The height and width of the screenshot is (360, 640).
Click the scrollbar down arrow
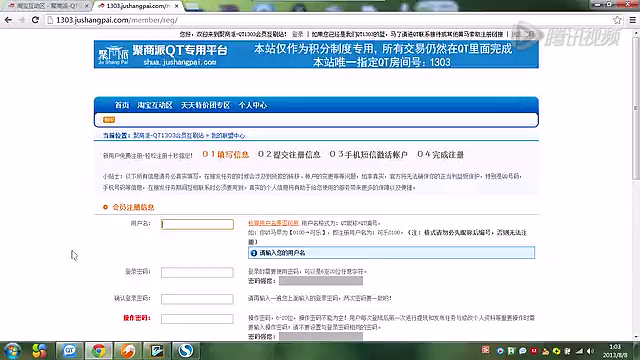coord(636,337)
